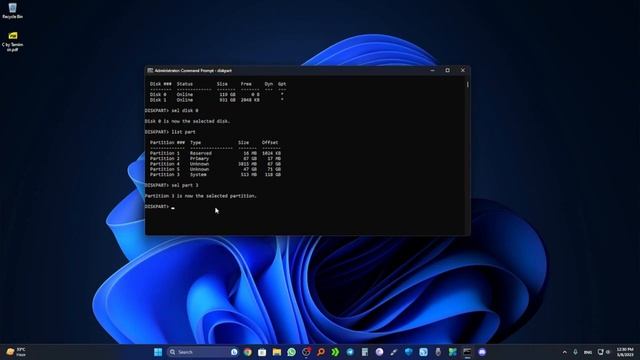The height and width of the screenshot is (360, 640).
Task: Open the Recycle Bin desktop icon
Action: point(13,11)
